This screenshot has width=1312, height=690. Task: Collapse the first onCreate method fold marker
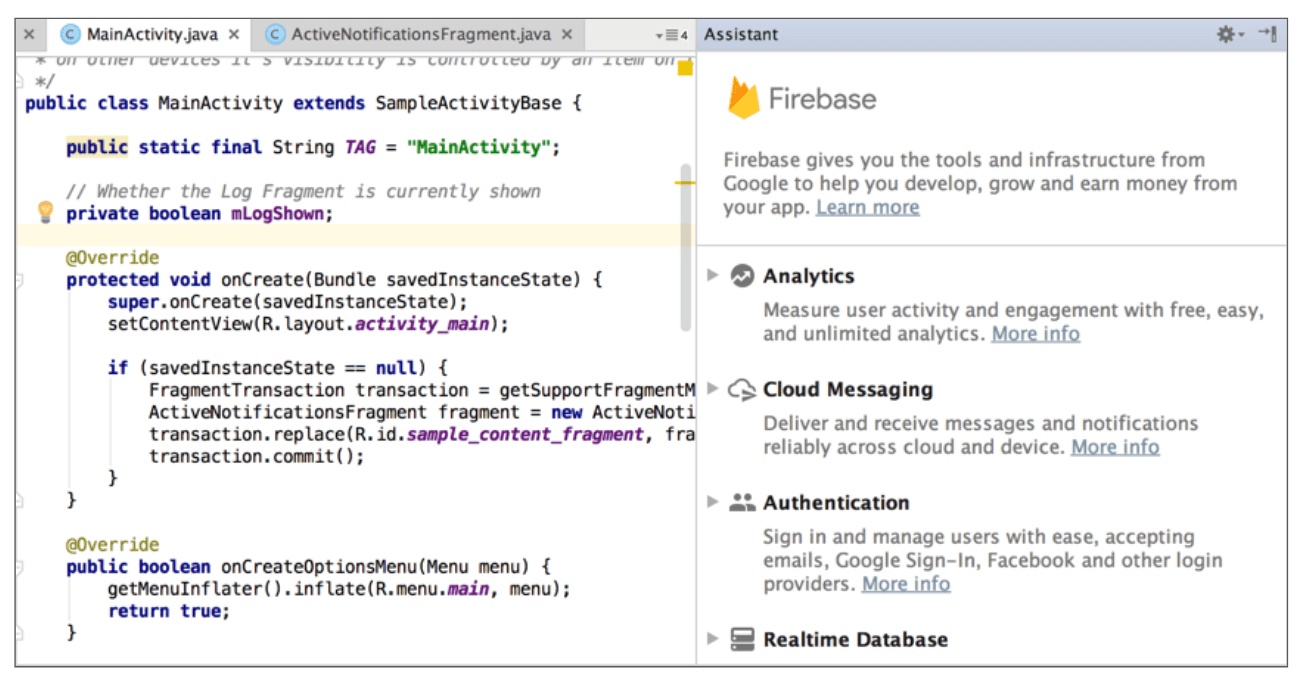click(x=19, y=281)
